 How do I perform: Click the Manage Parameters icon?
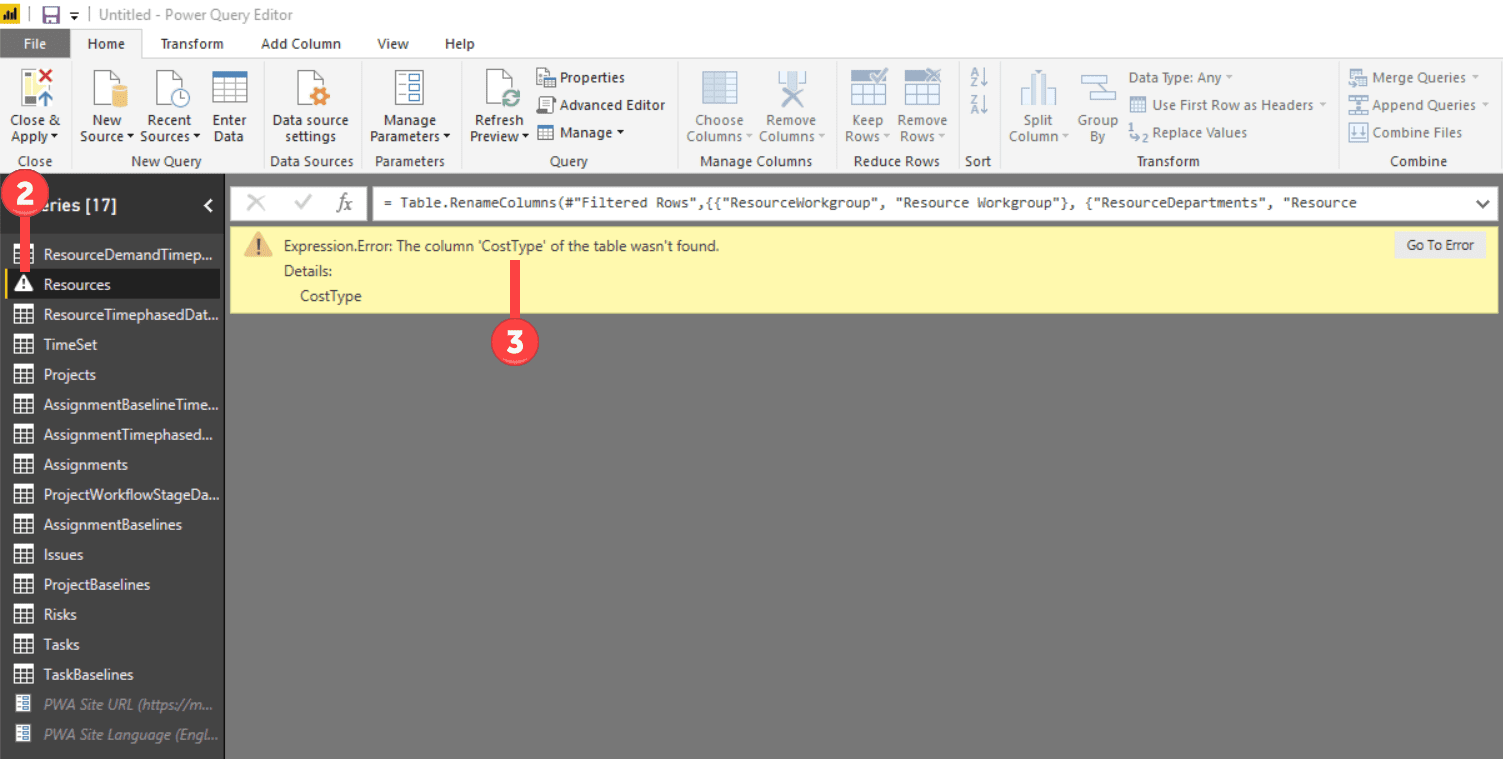point(410,88)
